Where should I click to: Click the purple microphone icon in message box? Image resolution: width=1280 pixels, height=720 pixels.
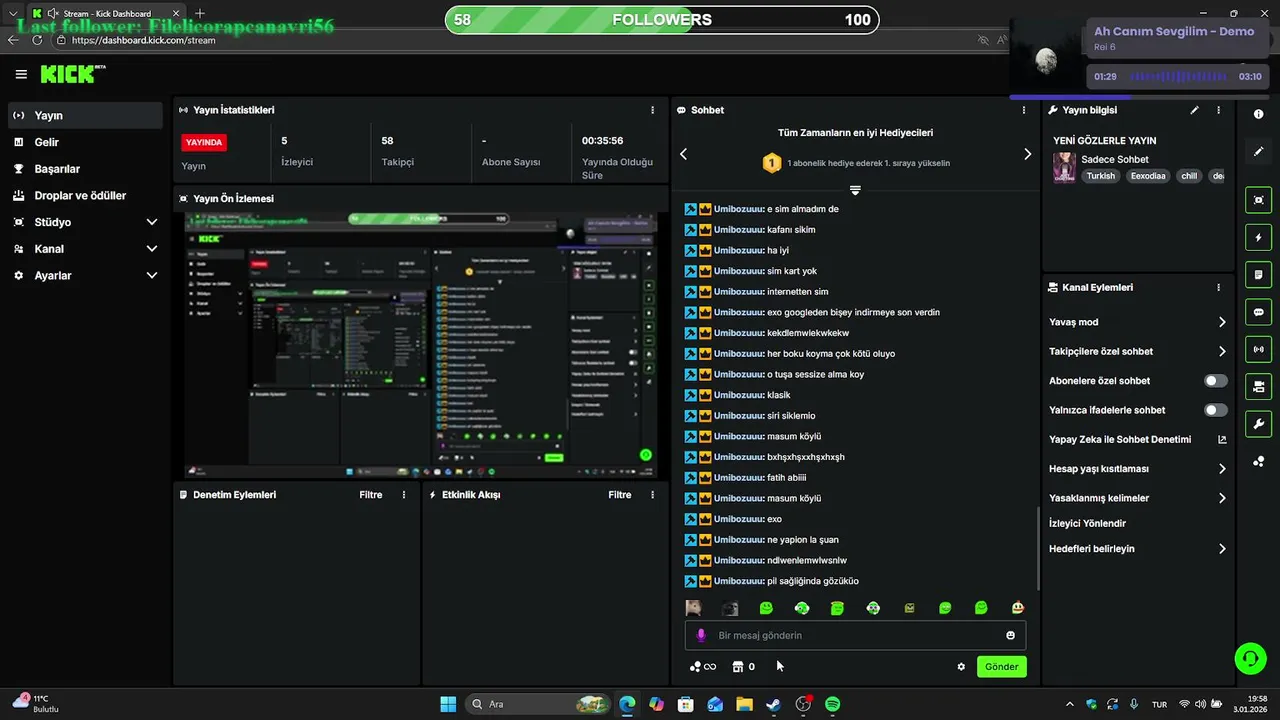701,636
